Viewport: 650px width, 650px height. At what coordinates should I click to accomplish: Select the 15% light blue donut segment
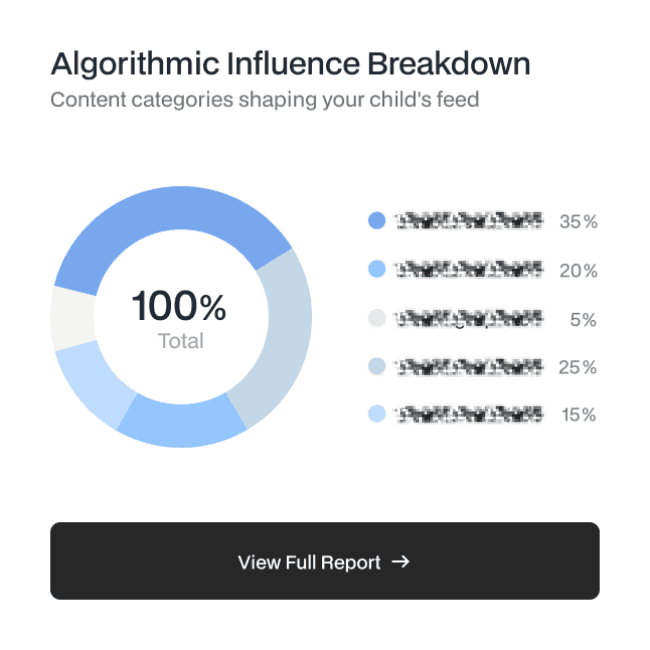point(94,383)
